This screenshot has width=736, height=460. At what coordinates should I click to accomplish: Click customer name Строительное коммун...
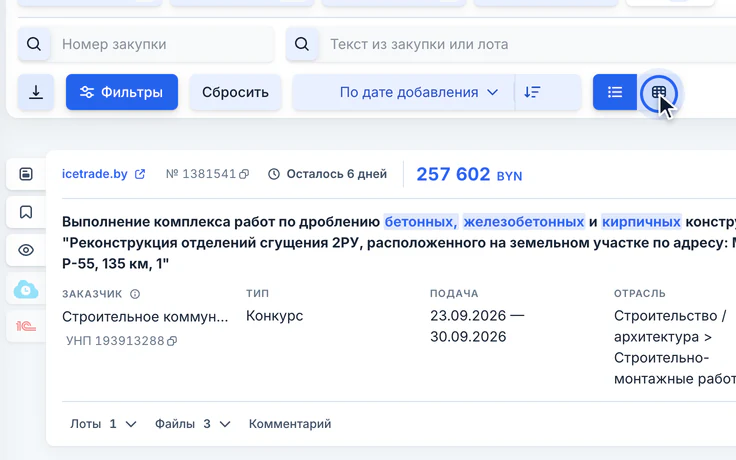[145, 317]
